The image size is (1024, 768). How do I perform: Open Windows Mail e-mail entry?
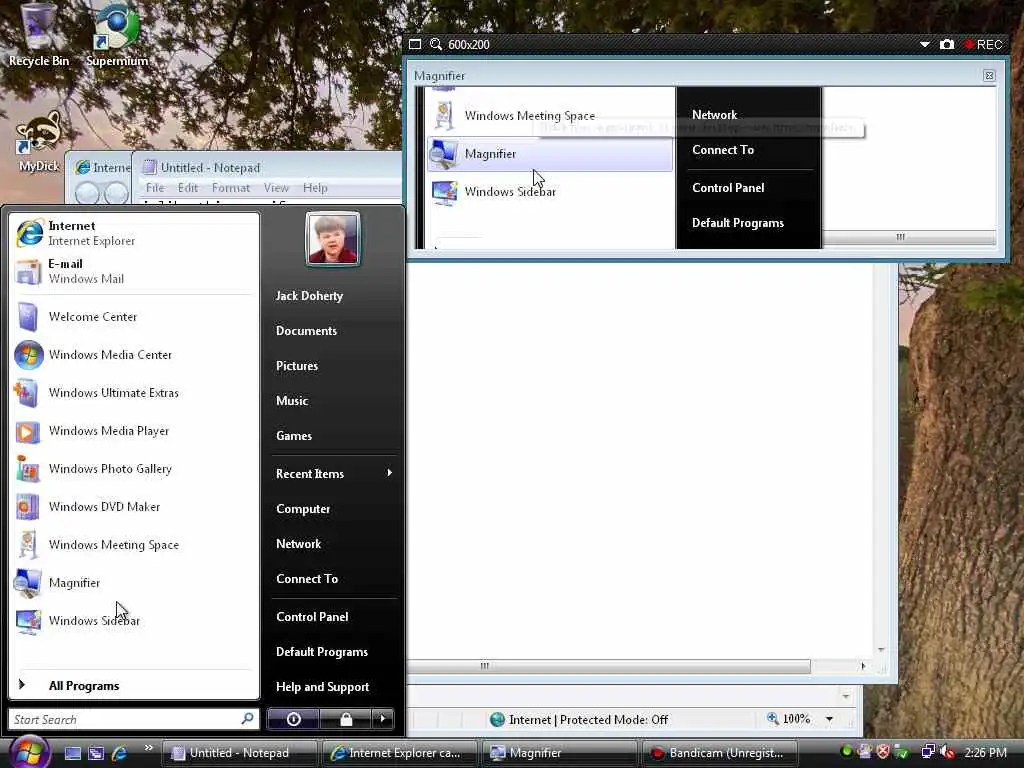(x=135, y=271)
